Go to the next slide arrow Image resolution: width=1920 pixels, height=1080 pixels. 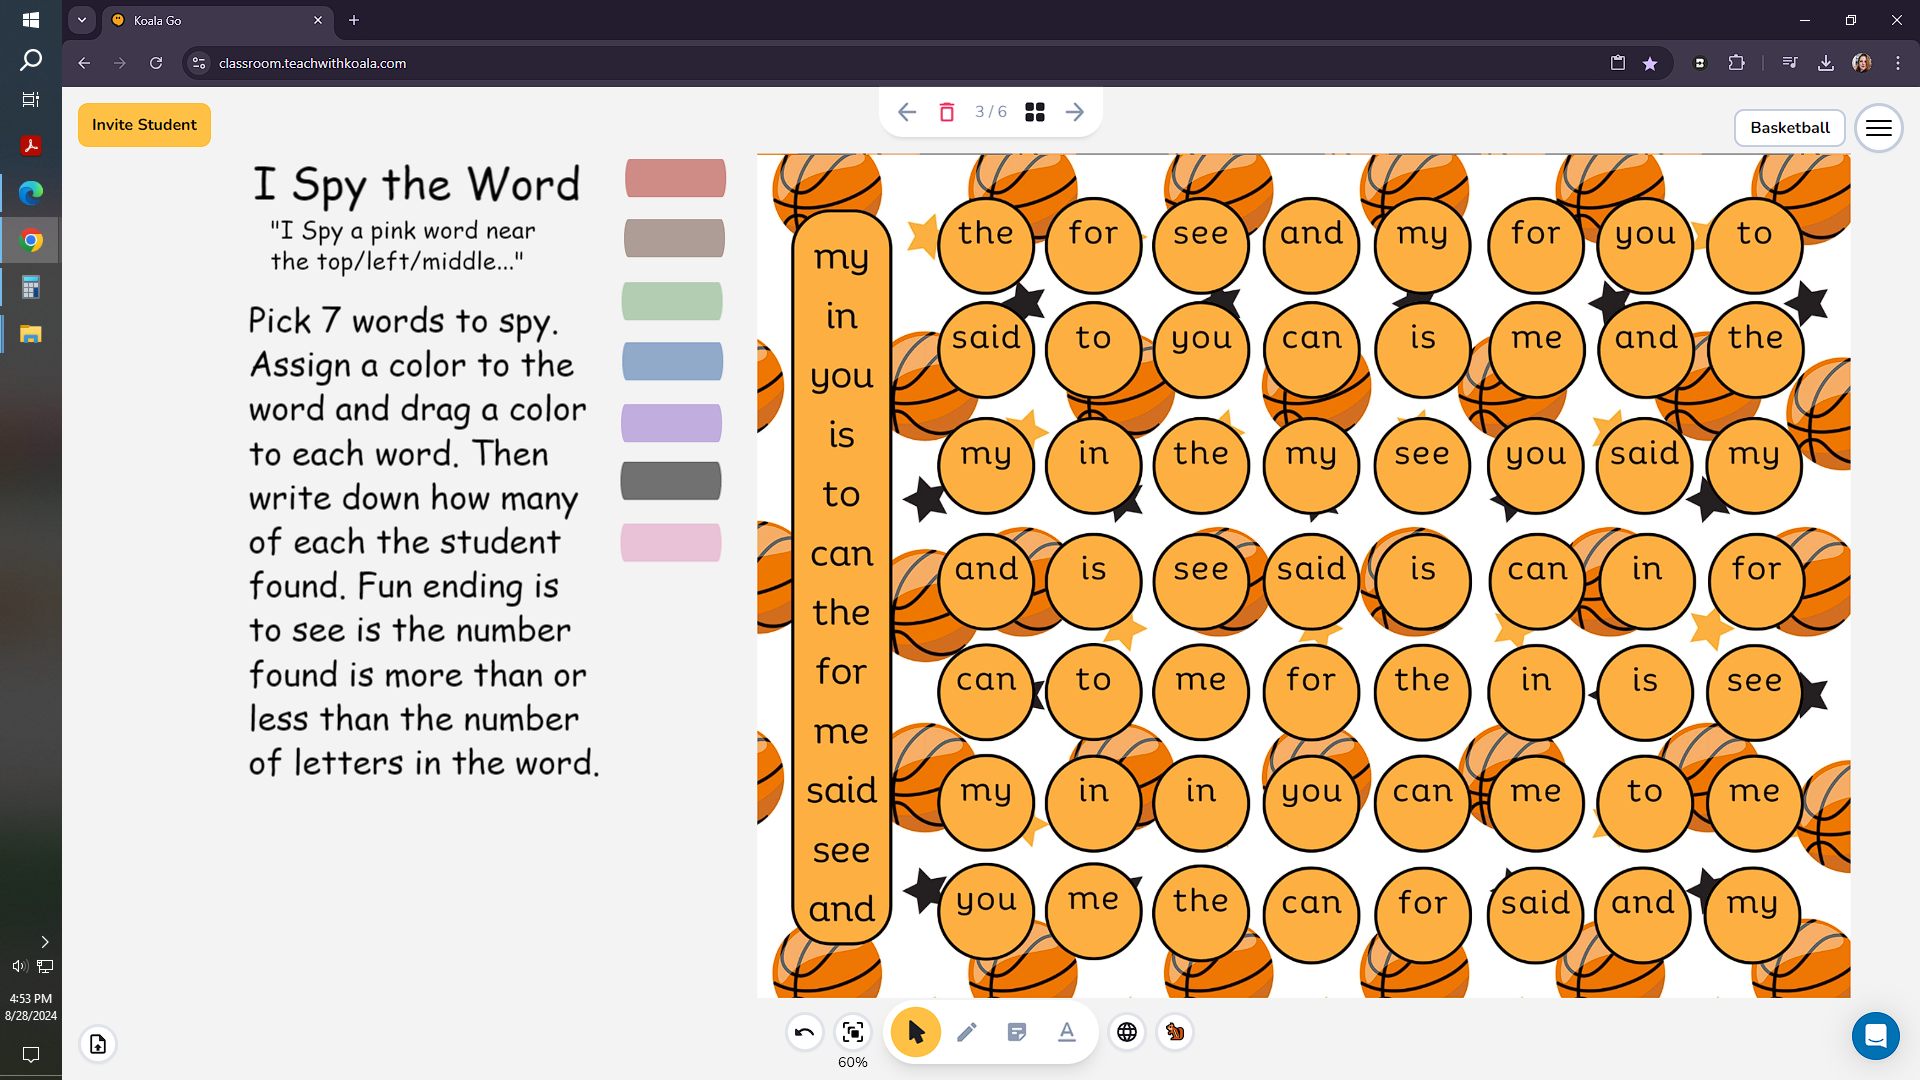[x=1074, y=112]
